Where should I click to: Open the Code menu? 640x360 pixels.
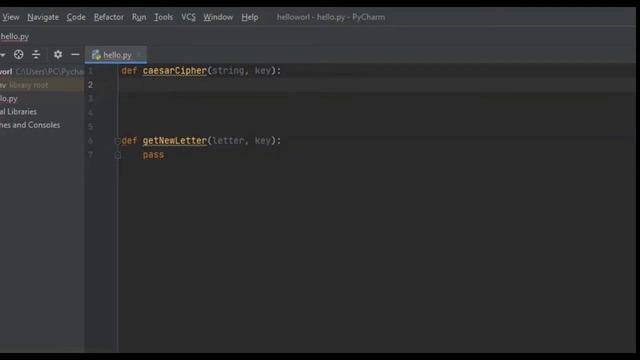point(76,17)
